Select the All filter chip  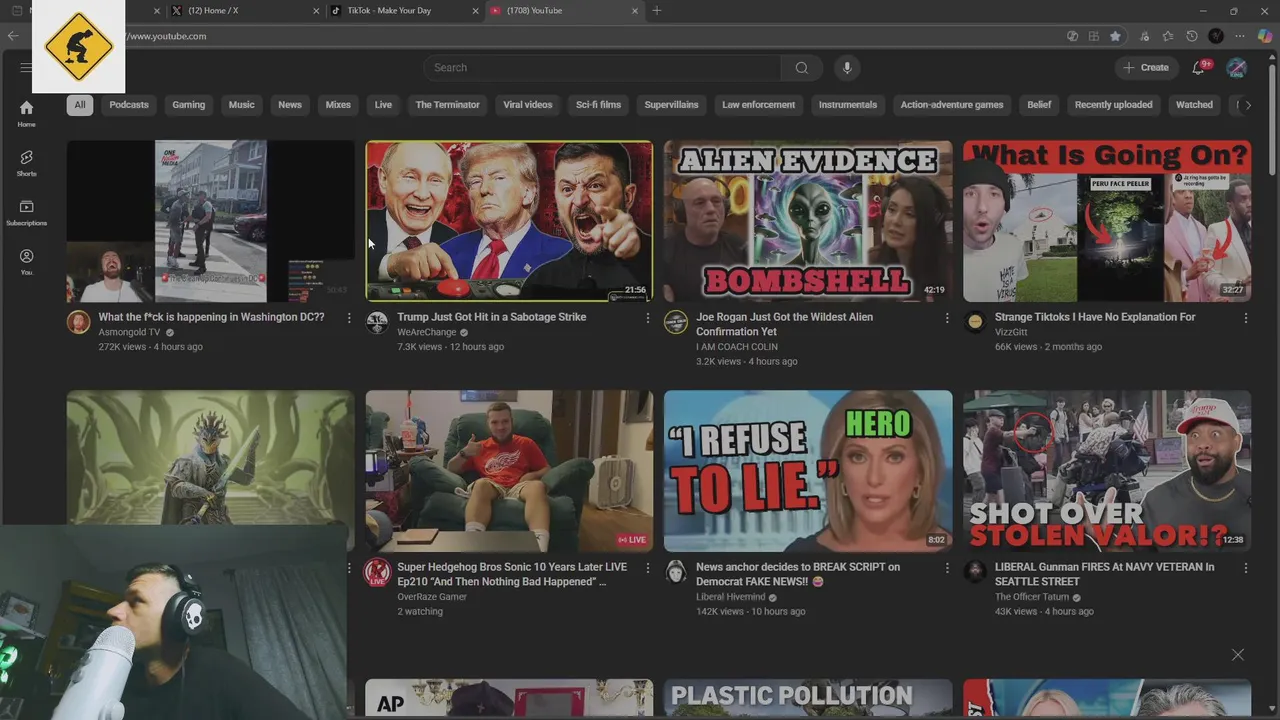click(80, 105)
